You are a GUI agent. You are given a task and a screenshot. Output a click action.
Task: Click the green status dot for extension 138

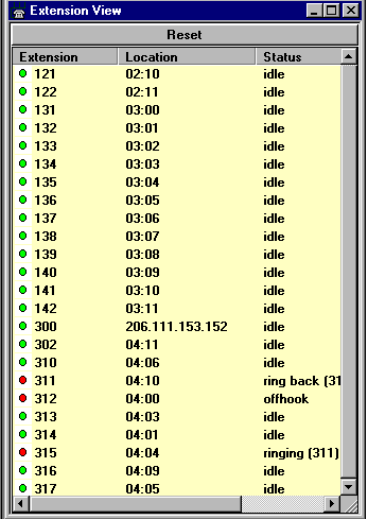(x=23, y=235)
